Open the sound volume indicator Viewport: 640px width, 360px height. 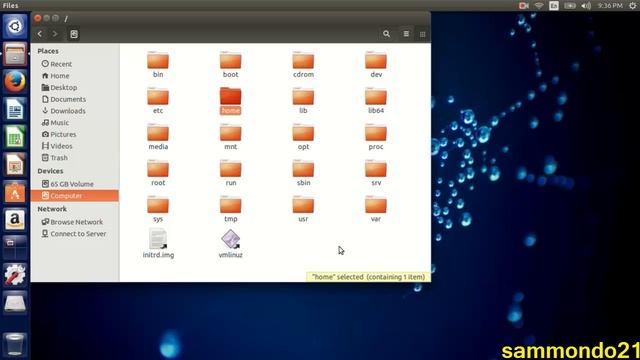pos(586,6)
